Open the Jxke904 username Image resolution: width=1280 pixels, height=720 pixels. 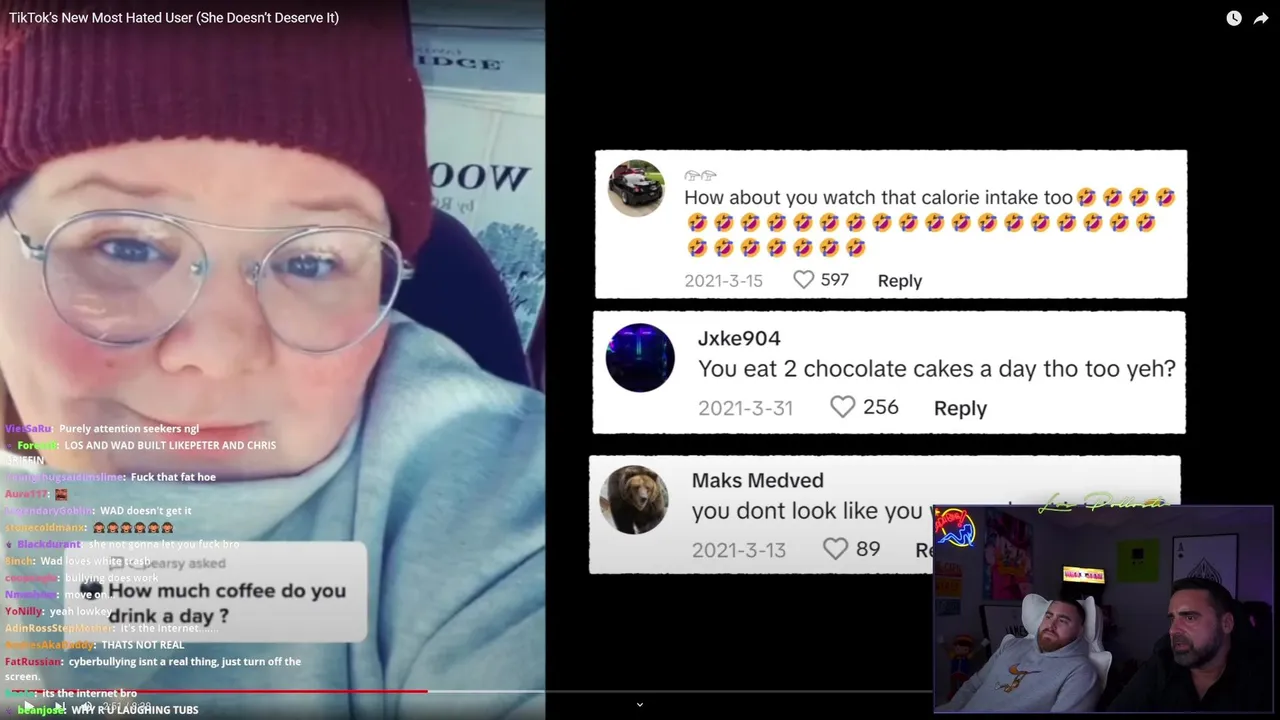[x=739, y=338]
